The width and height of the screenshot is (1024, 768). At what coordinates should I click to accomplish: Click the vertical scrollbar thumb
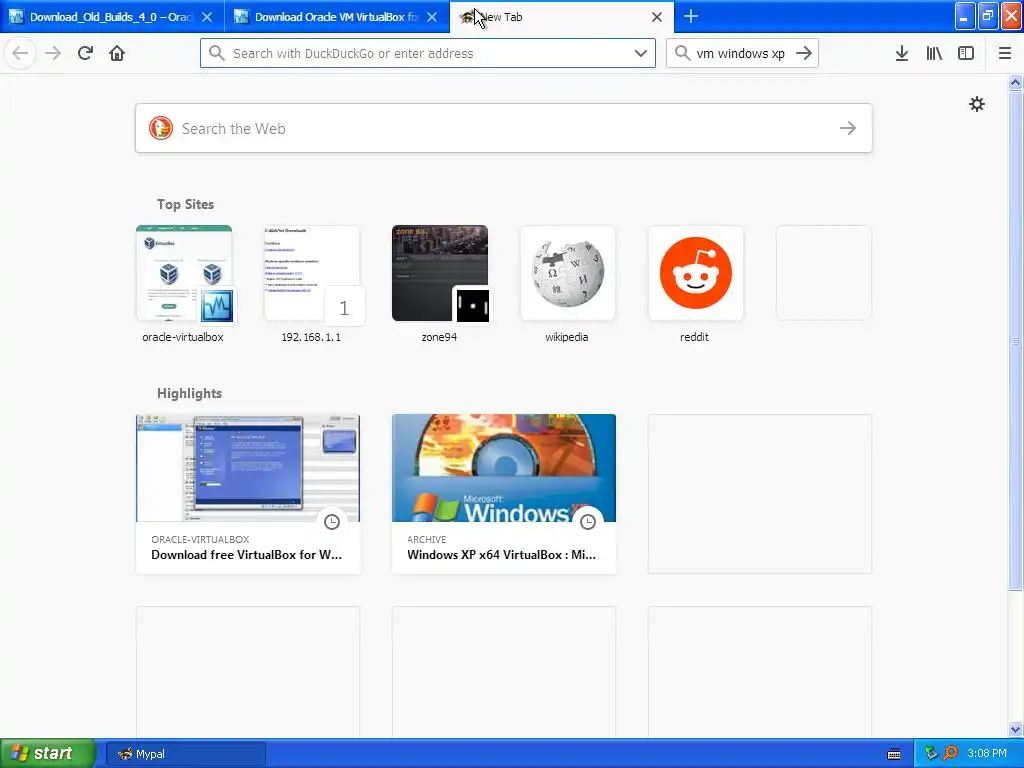(1016, 340)
